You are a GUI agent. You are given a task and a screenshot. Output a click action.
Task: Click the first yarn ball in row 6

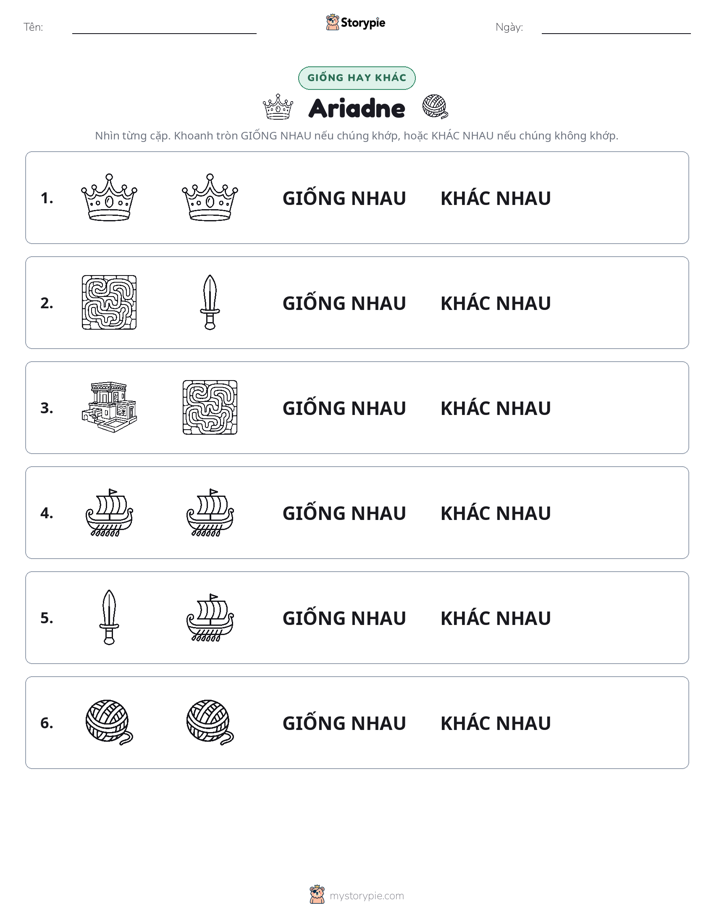pyautogui.click(x=110, y=722)
